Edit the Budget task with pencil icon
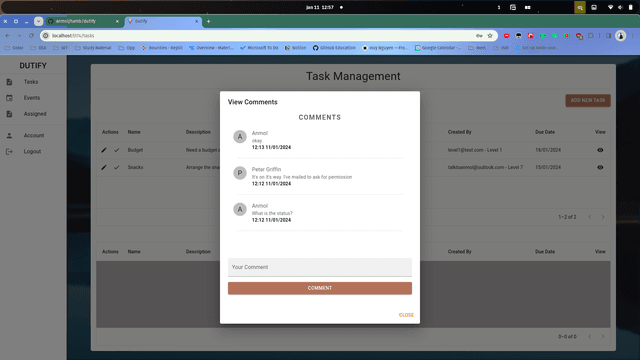640x360 pixels. pos(104,150)
